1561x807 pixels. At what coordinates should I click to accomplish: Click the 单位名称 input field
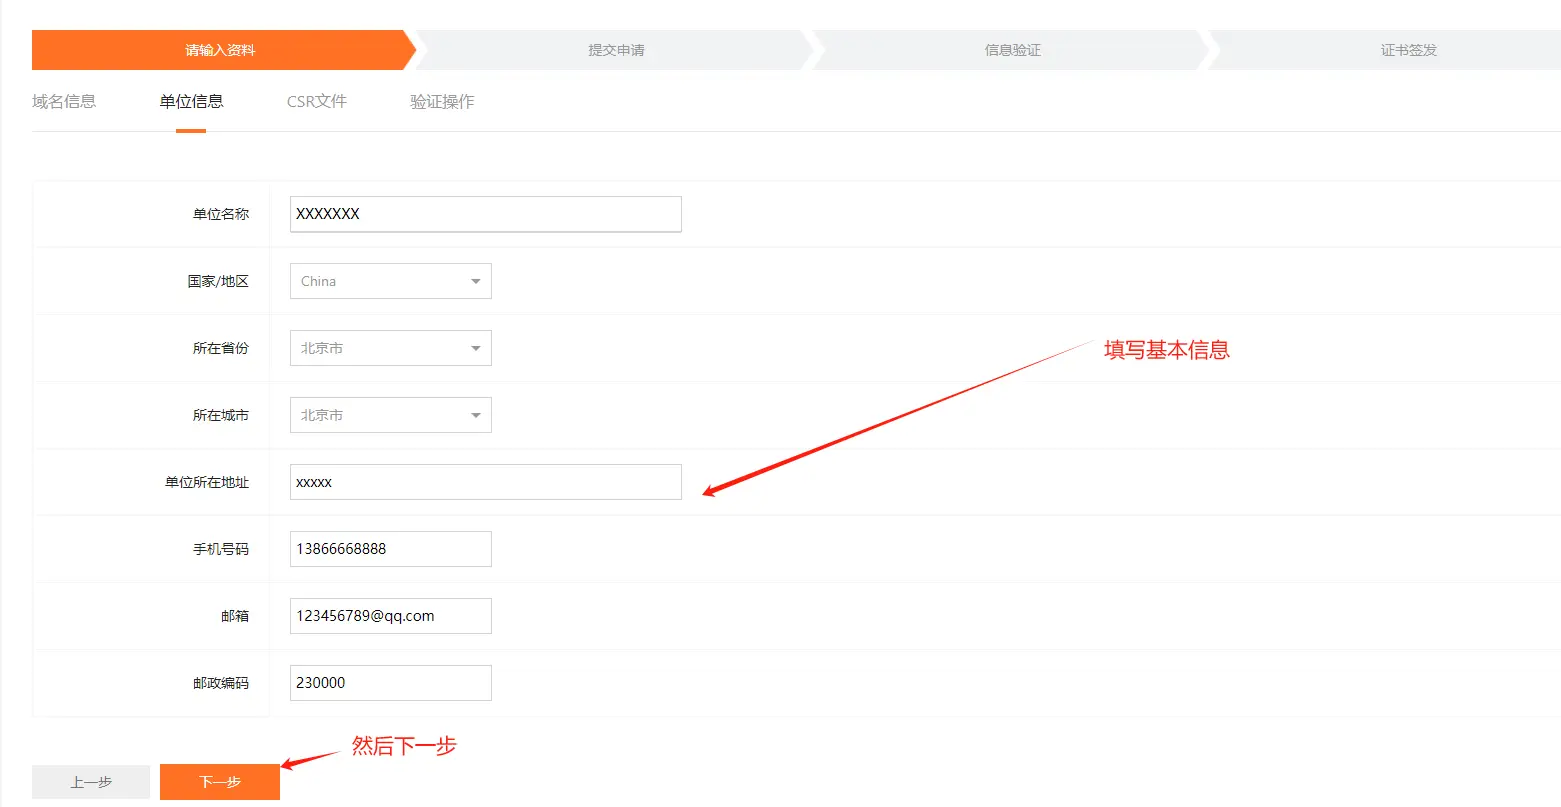tap(485, 214)
